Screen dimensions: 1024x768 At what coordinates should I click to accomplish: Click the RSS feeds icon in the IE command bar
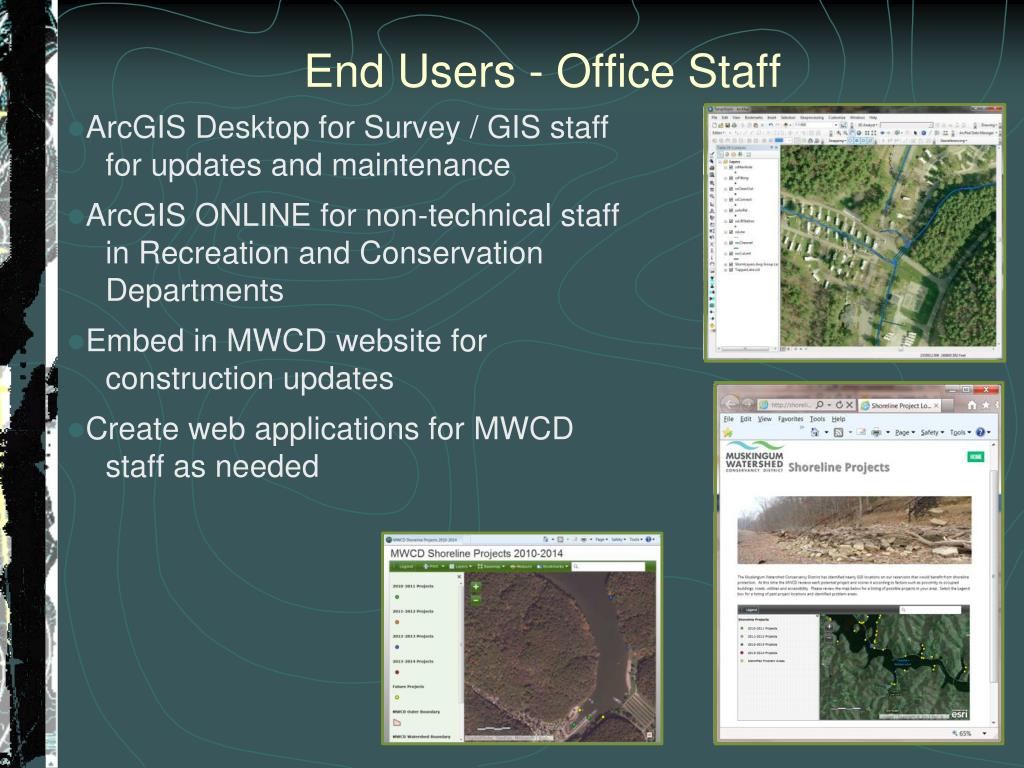838,432
